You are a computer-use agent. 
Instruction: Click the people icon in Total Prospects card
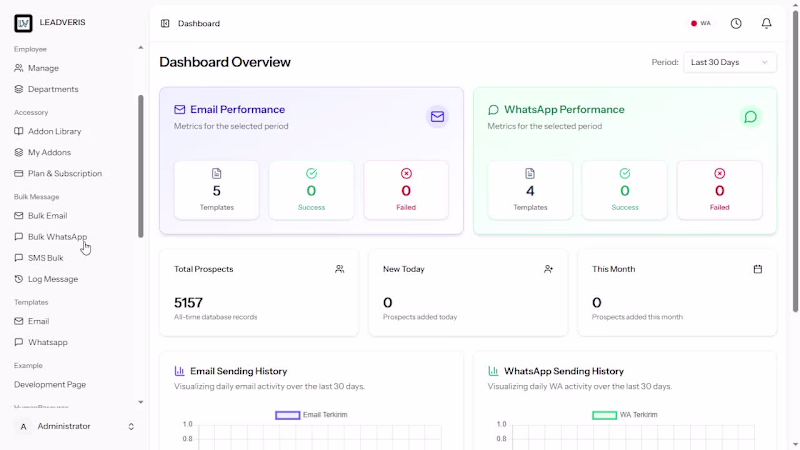(339, 269)
